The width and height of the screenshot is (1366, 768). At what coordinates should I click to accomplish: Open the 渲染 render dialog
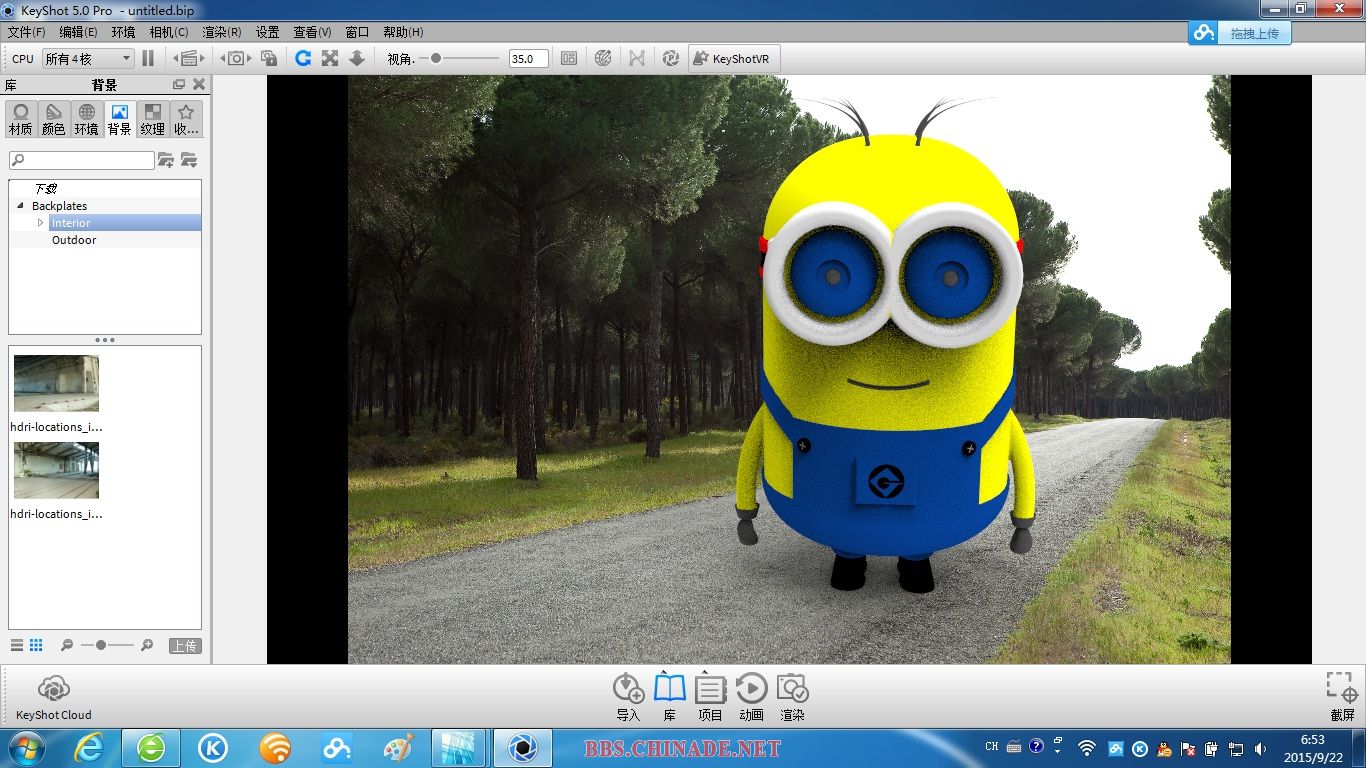(792, 697)
